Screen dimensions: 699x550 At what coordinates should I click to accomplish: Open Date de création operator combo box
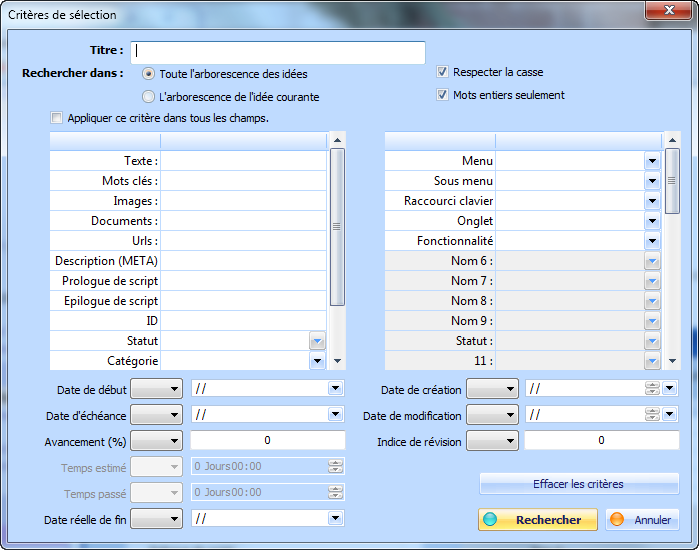[493, 389]
